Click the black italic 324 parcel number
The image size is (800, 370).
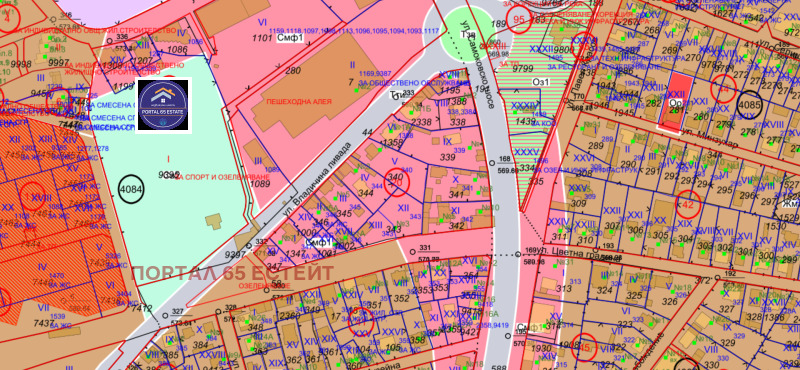(x=605, y=290)
